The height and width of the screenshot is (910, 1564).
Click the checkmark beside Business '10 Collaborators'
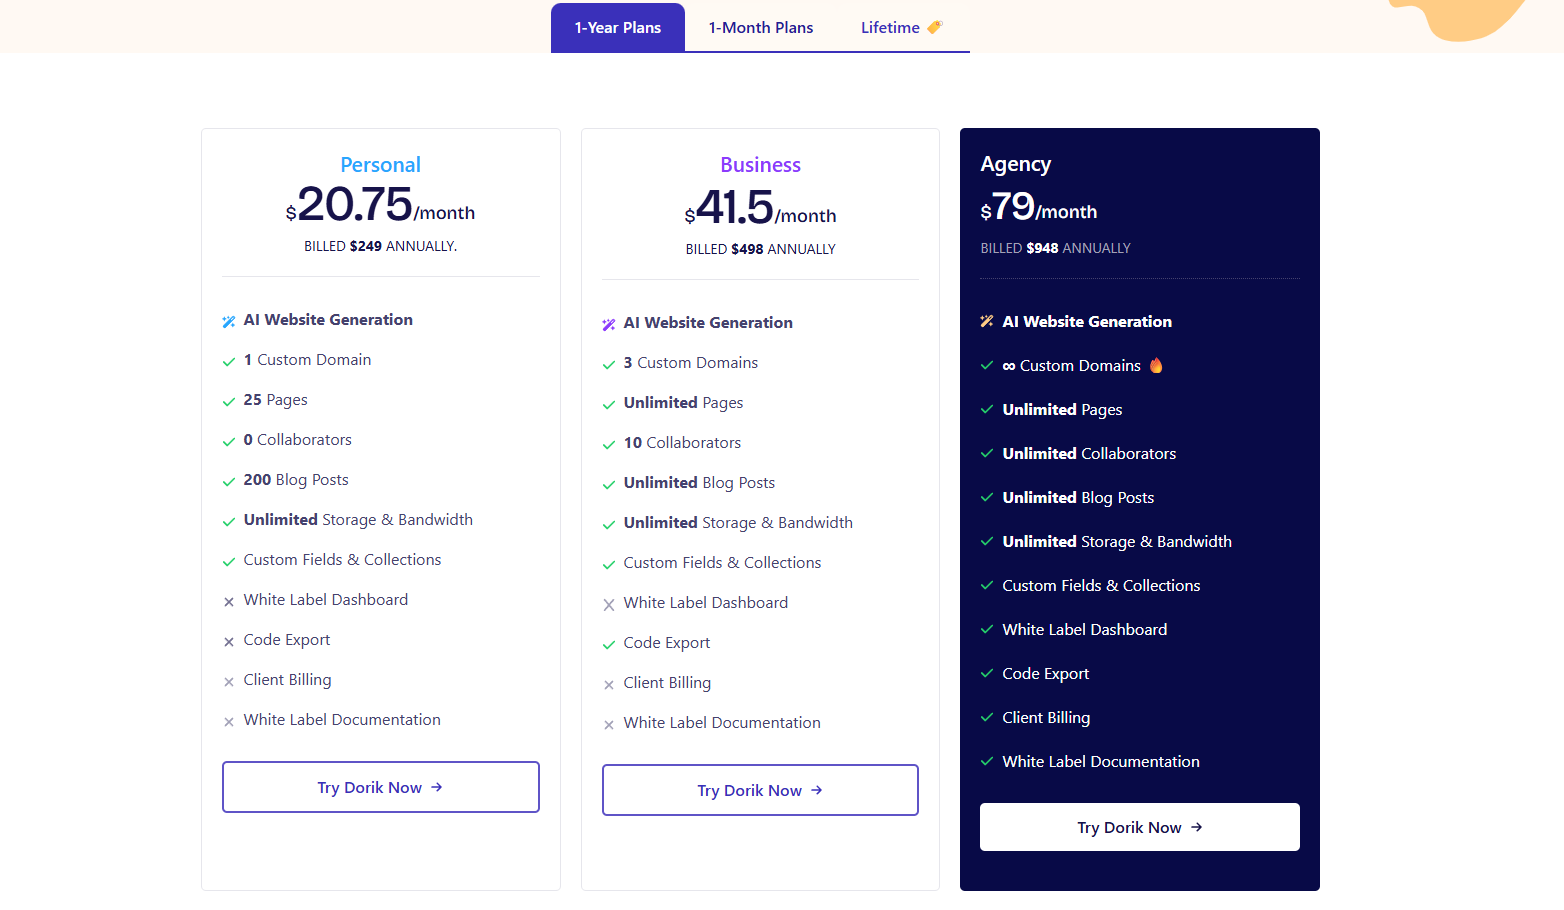coord(609,444)
